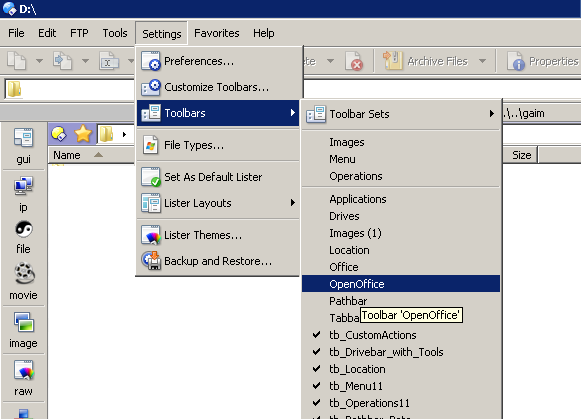Disable the tb_Menu11 toolbar
Viewport: 581px width, 419px height.
401,386
